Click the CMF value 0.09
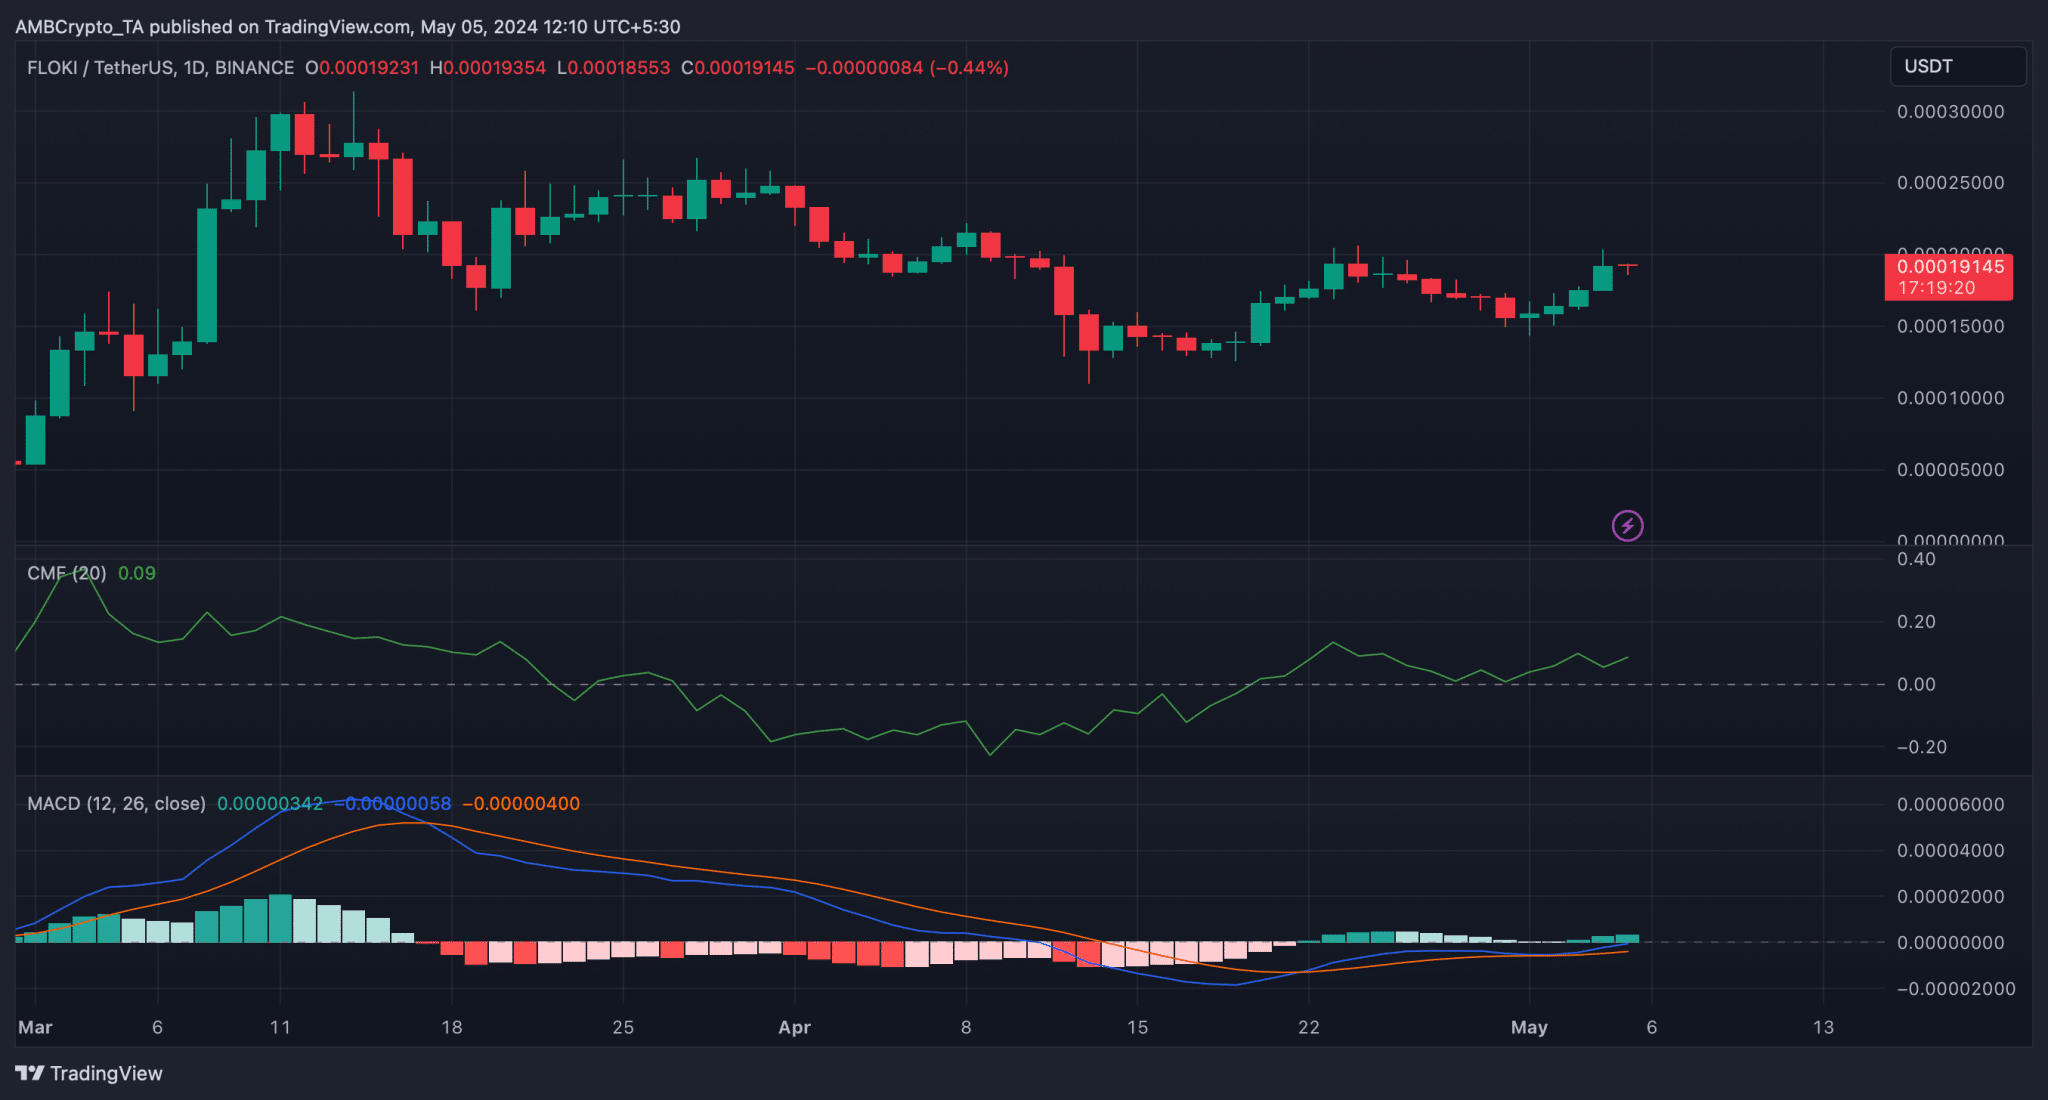The image size is (2048, 1100). point(137,573)
